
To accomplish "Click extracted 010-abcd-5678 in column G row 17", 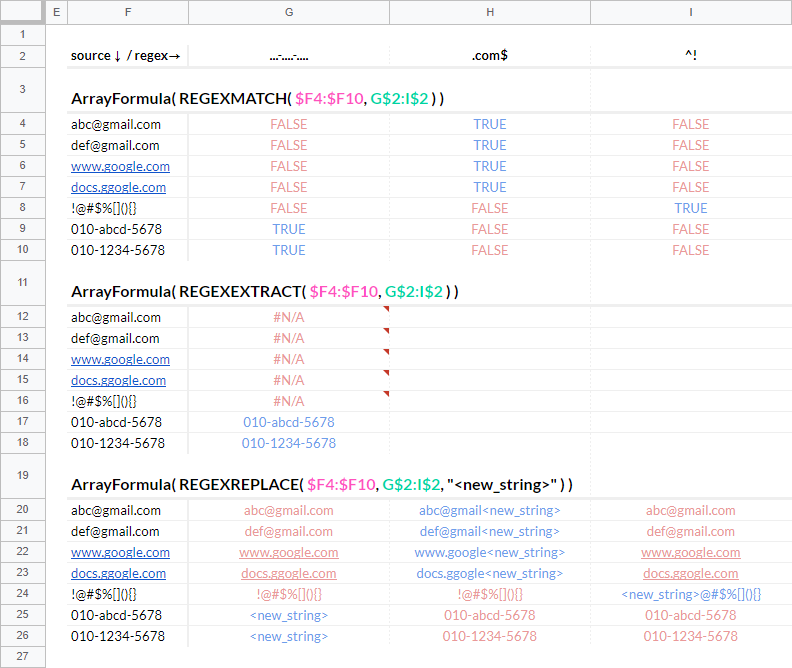I will click(289, 422).
